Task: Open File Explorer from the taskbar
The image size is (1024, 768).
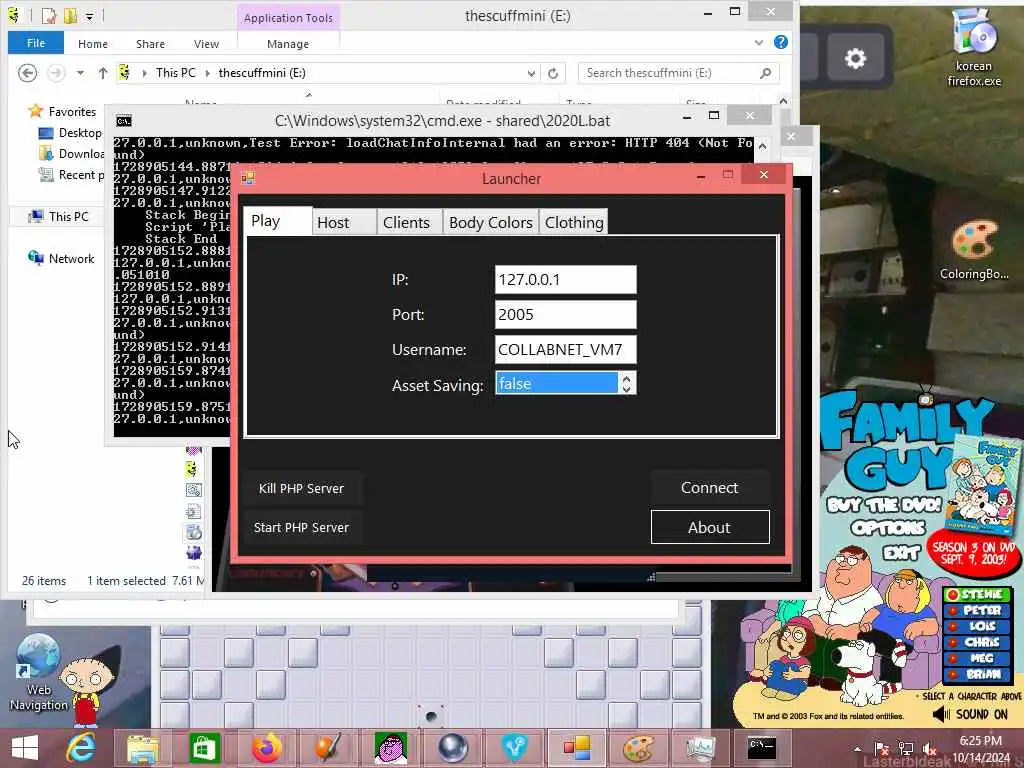Action: tap(142, 748)
